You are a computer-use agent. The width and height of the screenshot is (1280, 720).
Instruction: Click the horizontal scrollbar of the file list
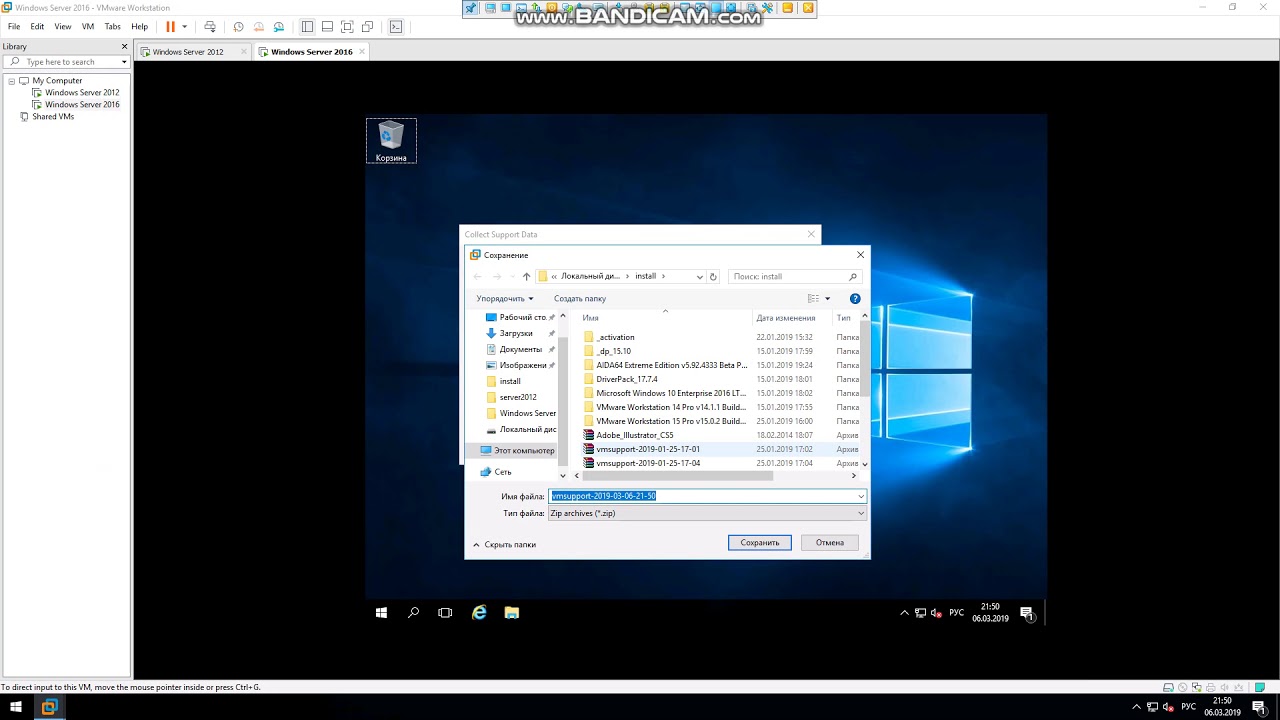(x=677, y=476)
